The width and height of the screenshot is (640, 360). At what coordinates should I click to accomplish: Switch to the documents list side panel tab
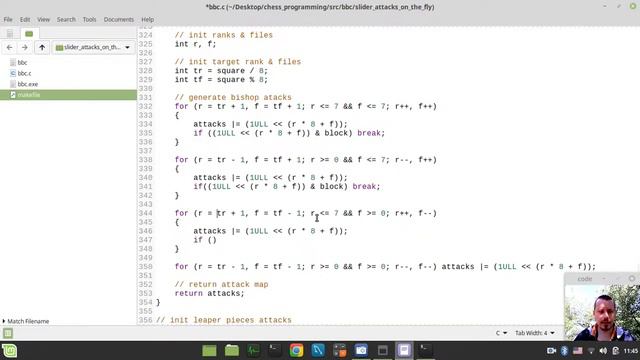(10, 34)
